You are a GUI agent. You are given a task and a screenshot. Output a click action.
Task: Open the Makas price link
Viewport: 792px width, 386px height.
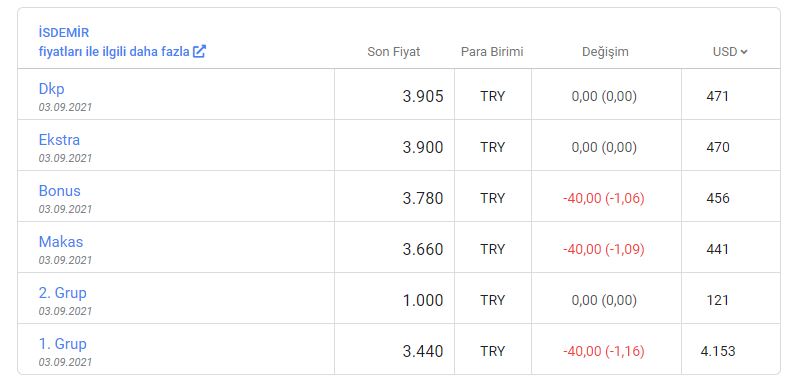[61, 242]
